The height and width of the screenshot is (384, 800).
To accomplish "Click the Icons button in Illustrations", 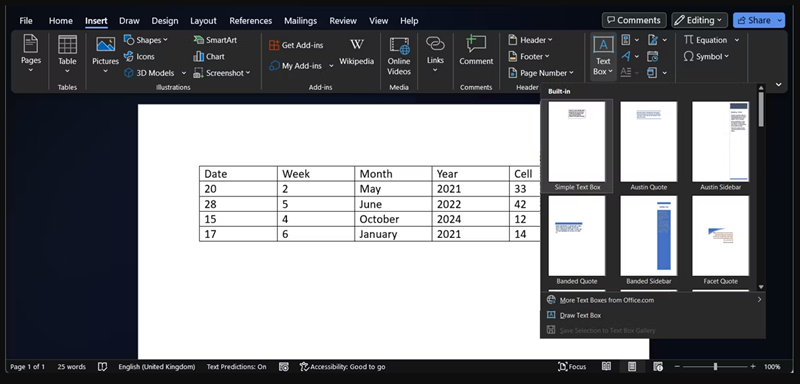I will coord(139,57).
